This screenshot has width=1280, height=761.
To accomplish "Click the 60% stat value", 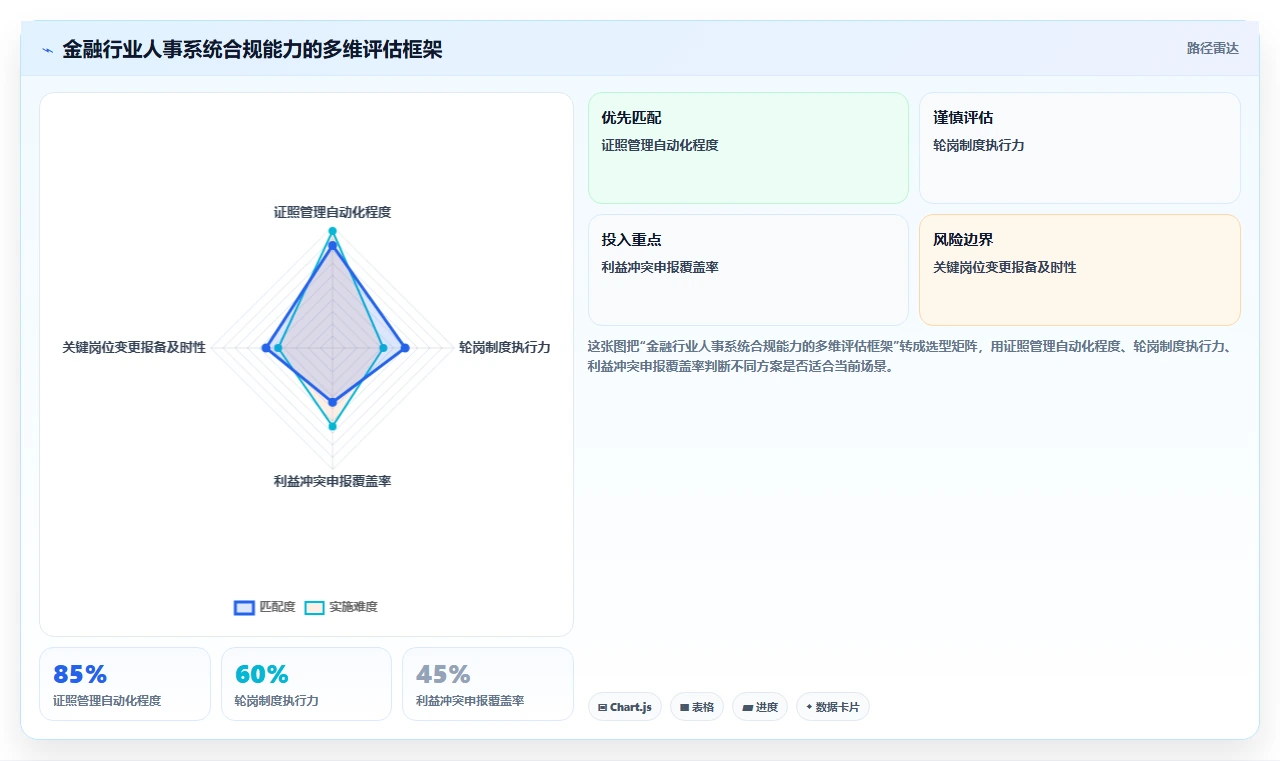I will [262, 674].
